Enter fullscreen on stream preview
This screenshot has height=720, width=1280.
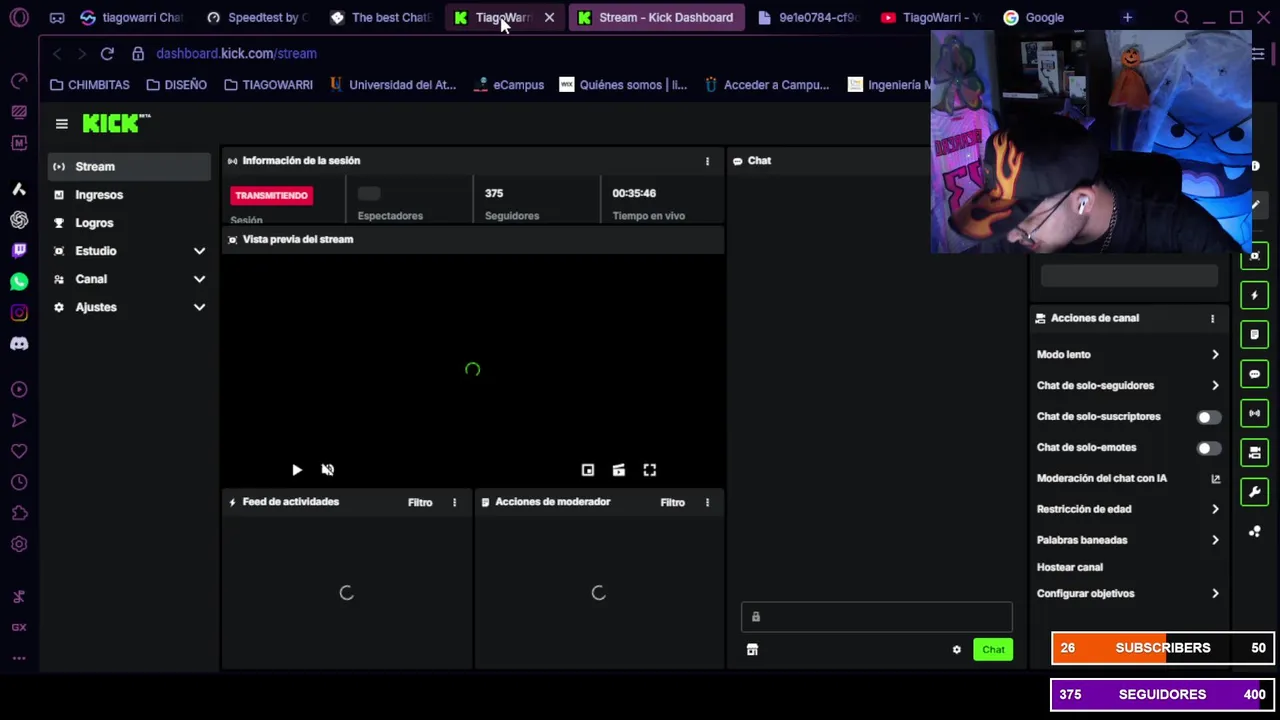[650, 470]
